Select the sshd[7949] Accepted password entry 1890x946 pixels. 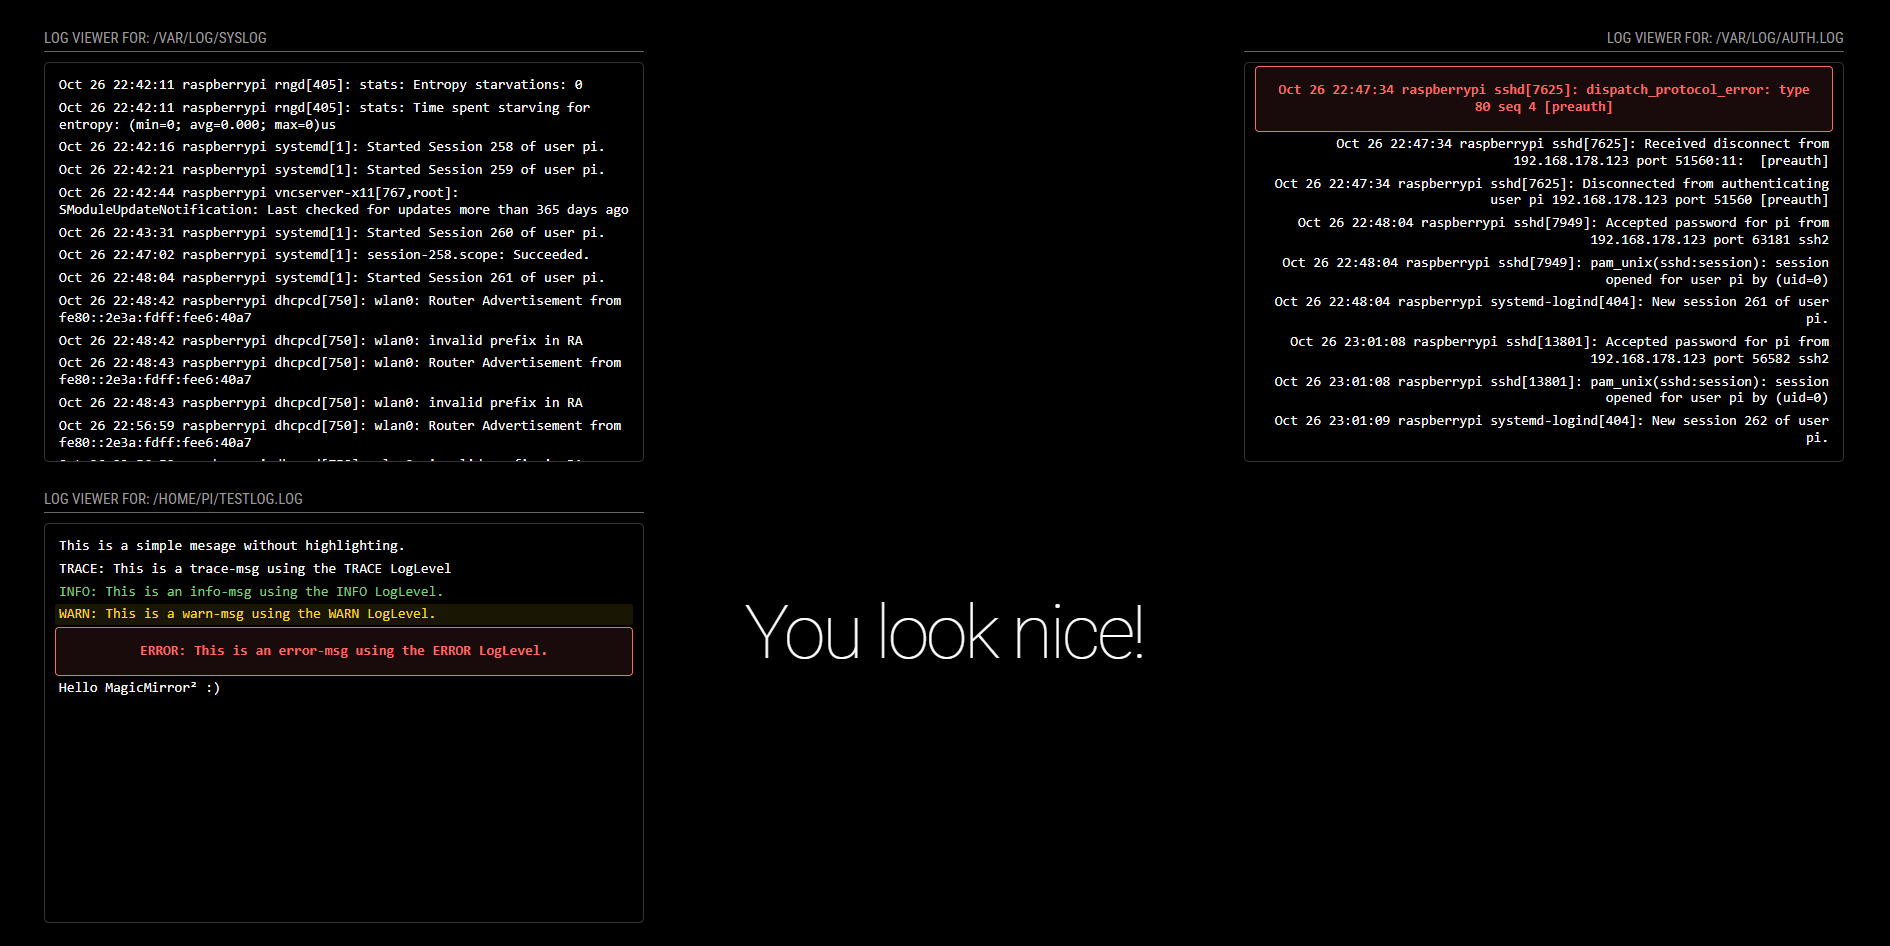click(1562, 231)
